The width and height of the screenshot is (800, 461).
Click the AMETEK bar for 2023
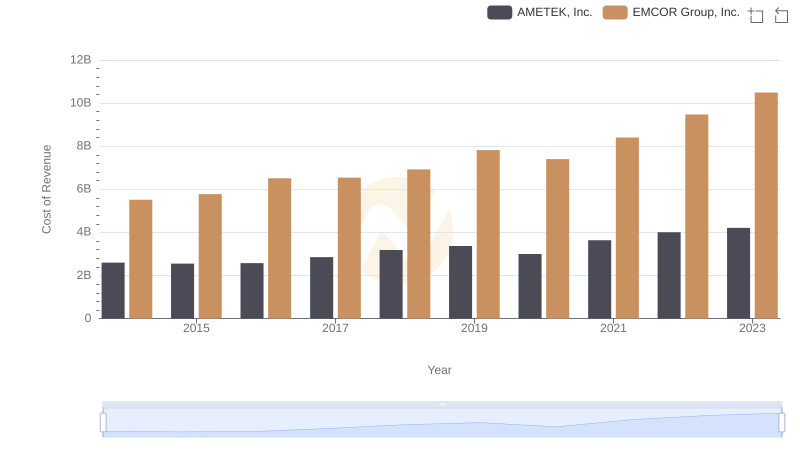[x=738, y=273]
